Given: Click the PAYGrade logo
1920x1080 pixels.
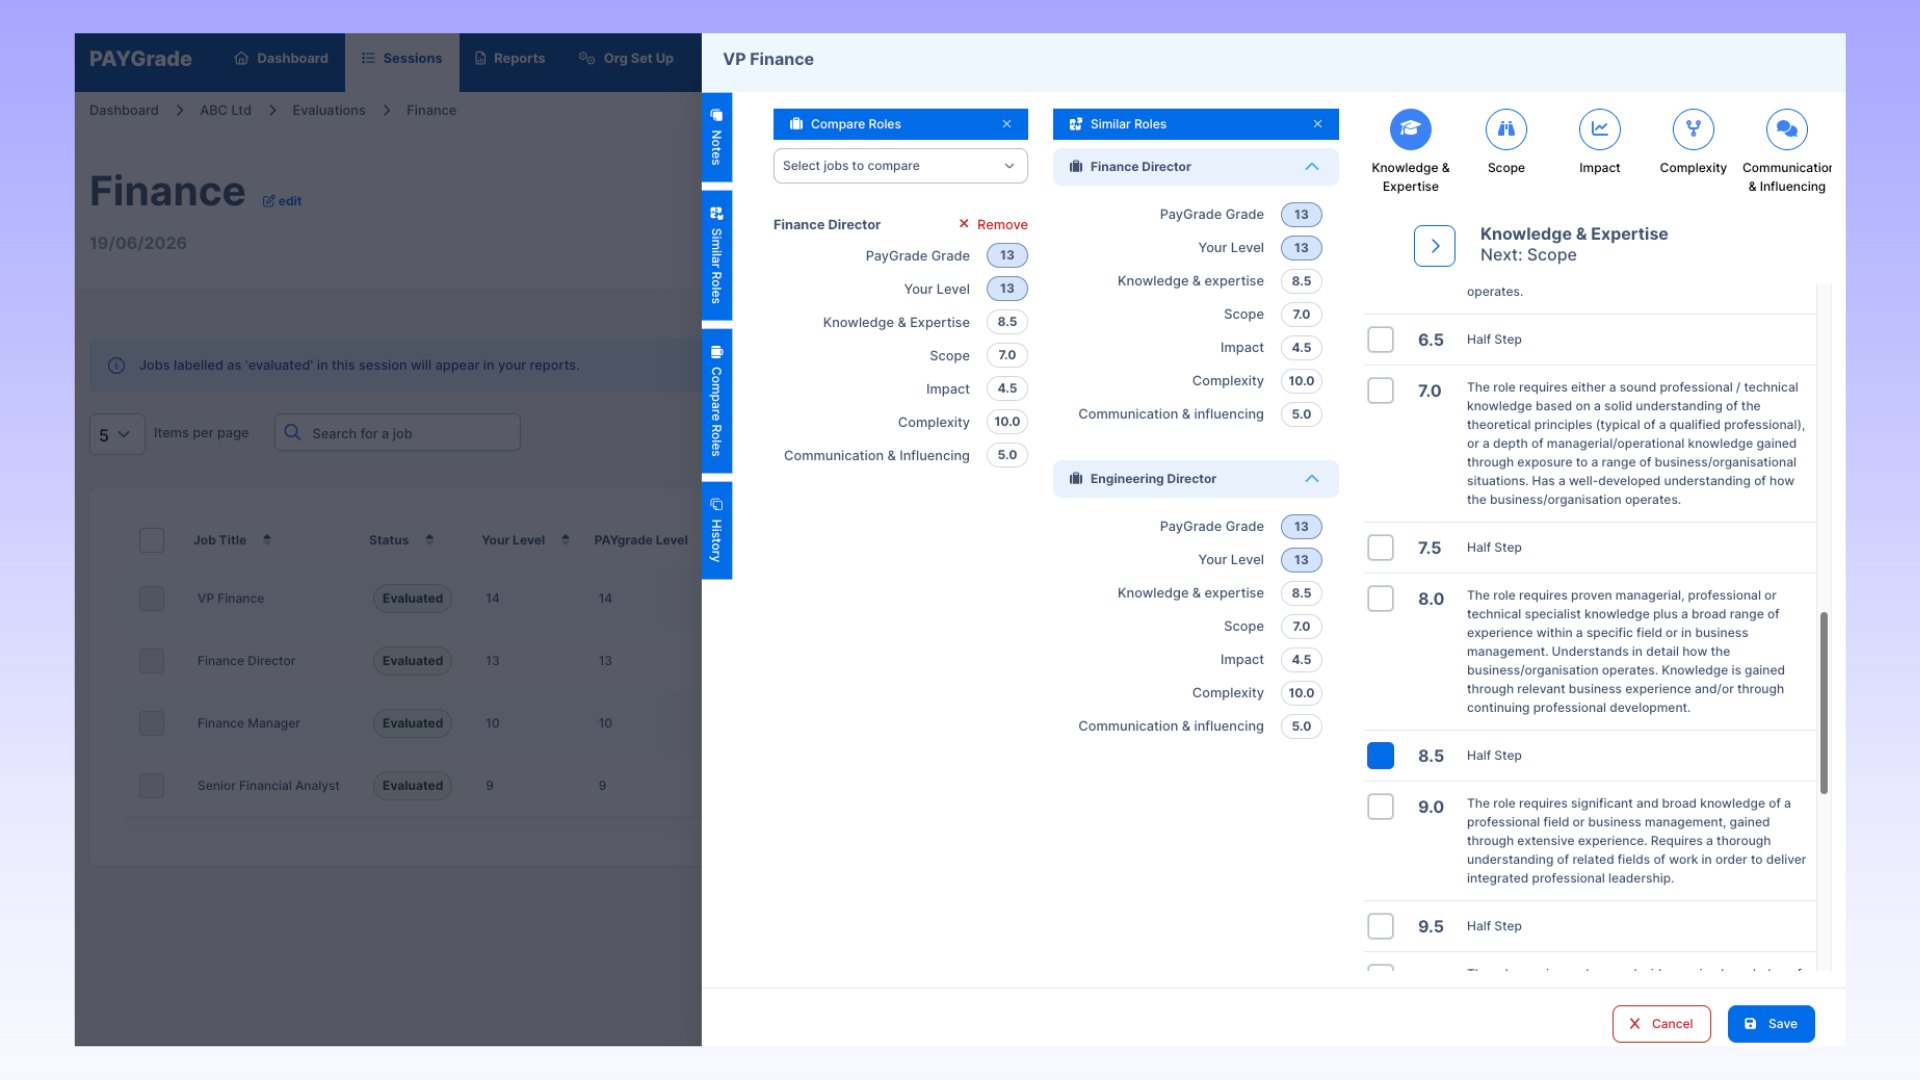Looking at the screenshot, I should [140, 58].
